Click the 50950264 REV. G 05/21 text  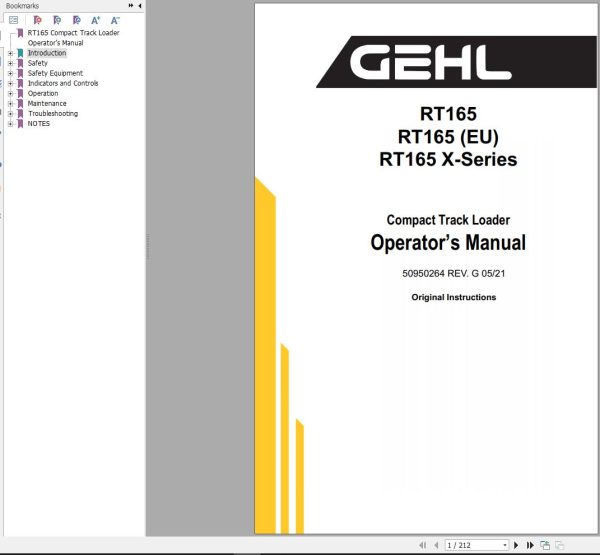click(x=453, y=273)
